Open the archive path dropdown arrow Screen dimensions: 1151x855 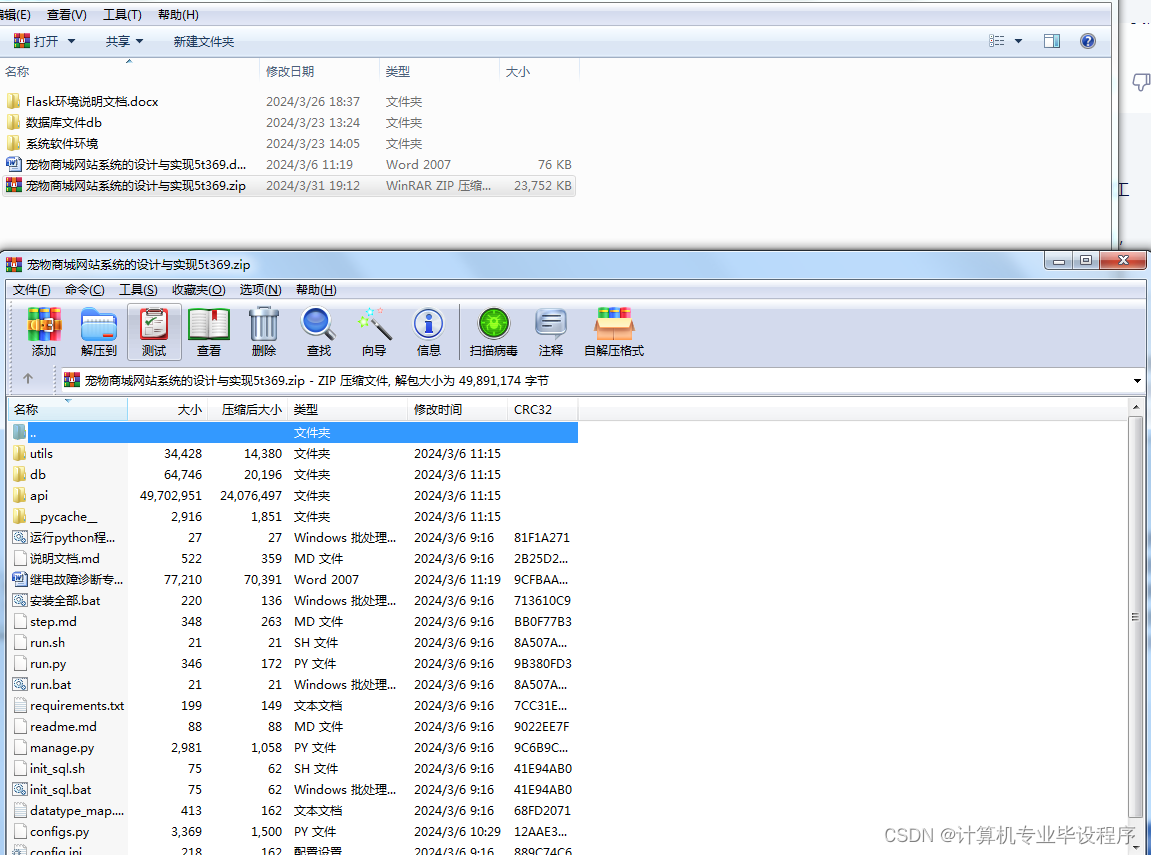[x=1137, y=380]
